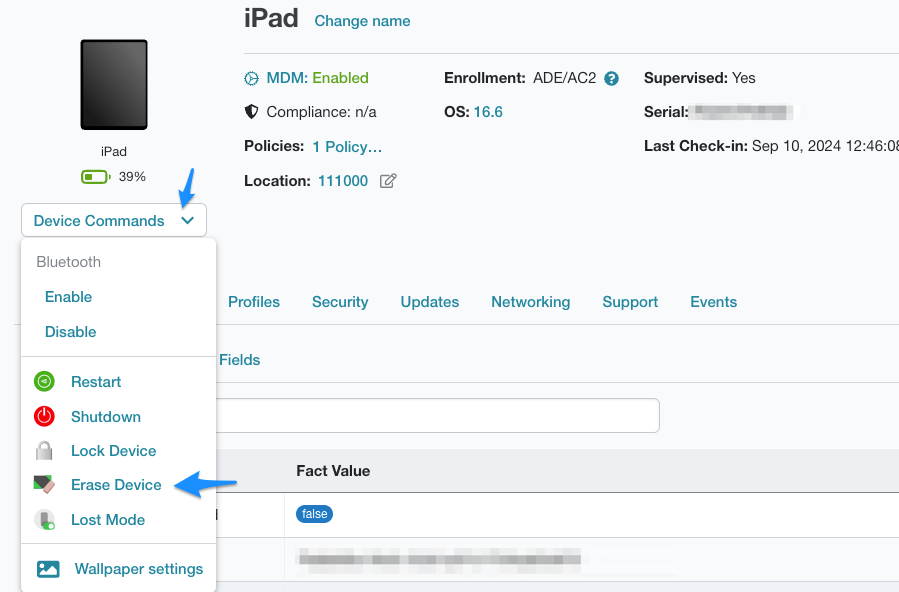Viewport: 899px width, 592px height.
Task: Open the Device Commands dropdown
Action: tap(114, 221)
